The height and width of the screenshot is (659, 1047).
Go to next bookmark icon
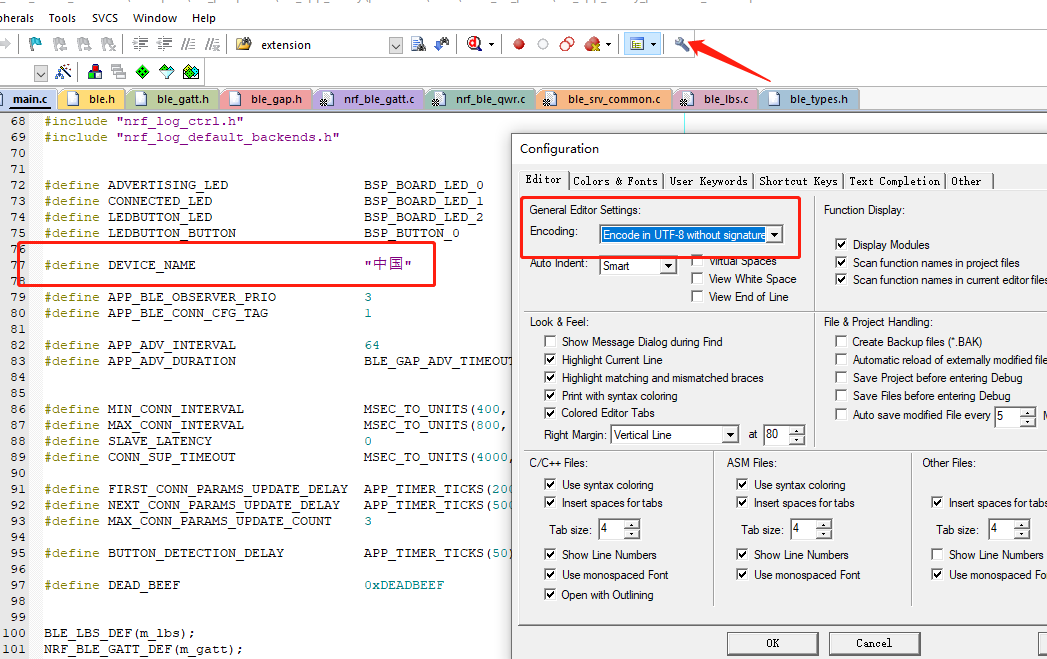(83, 45)
